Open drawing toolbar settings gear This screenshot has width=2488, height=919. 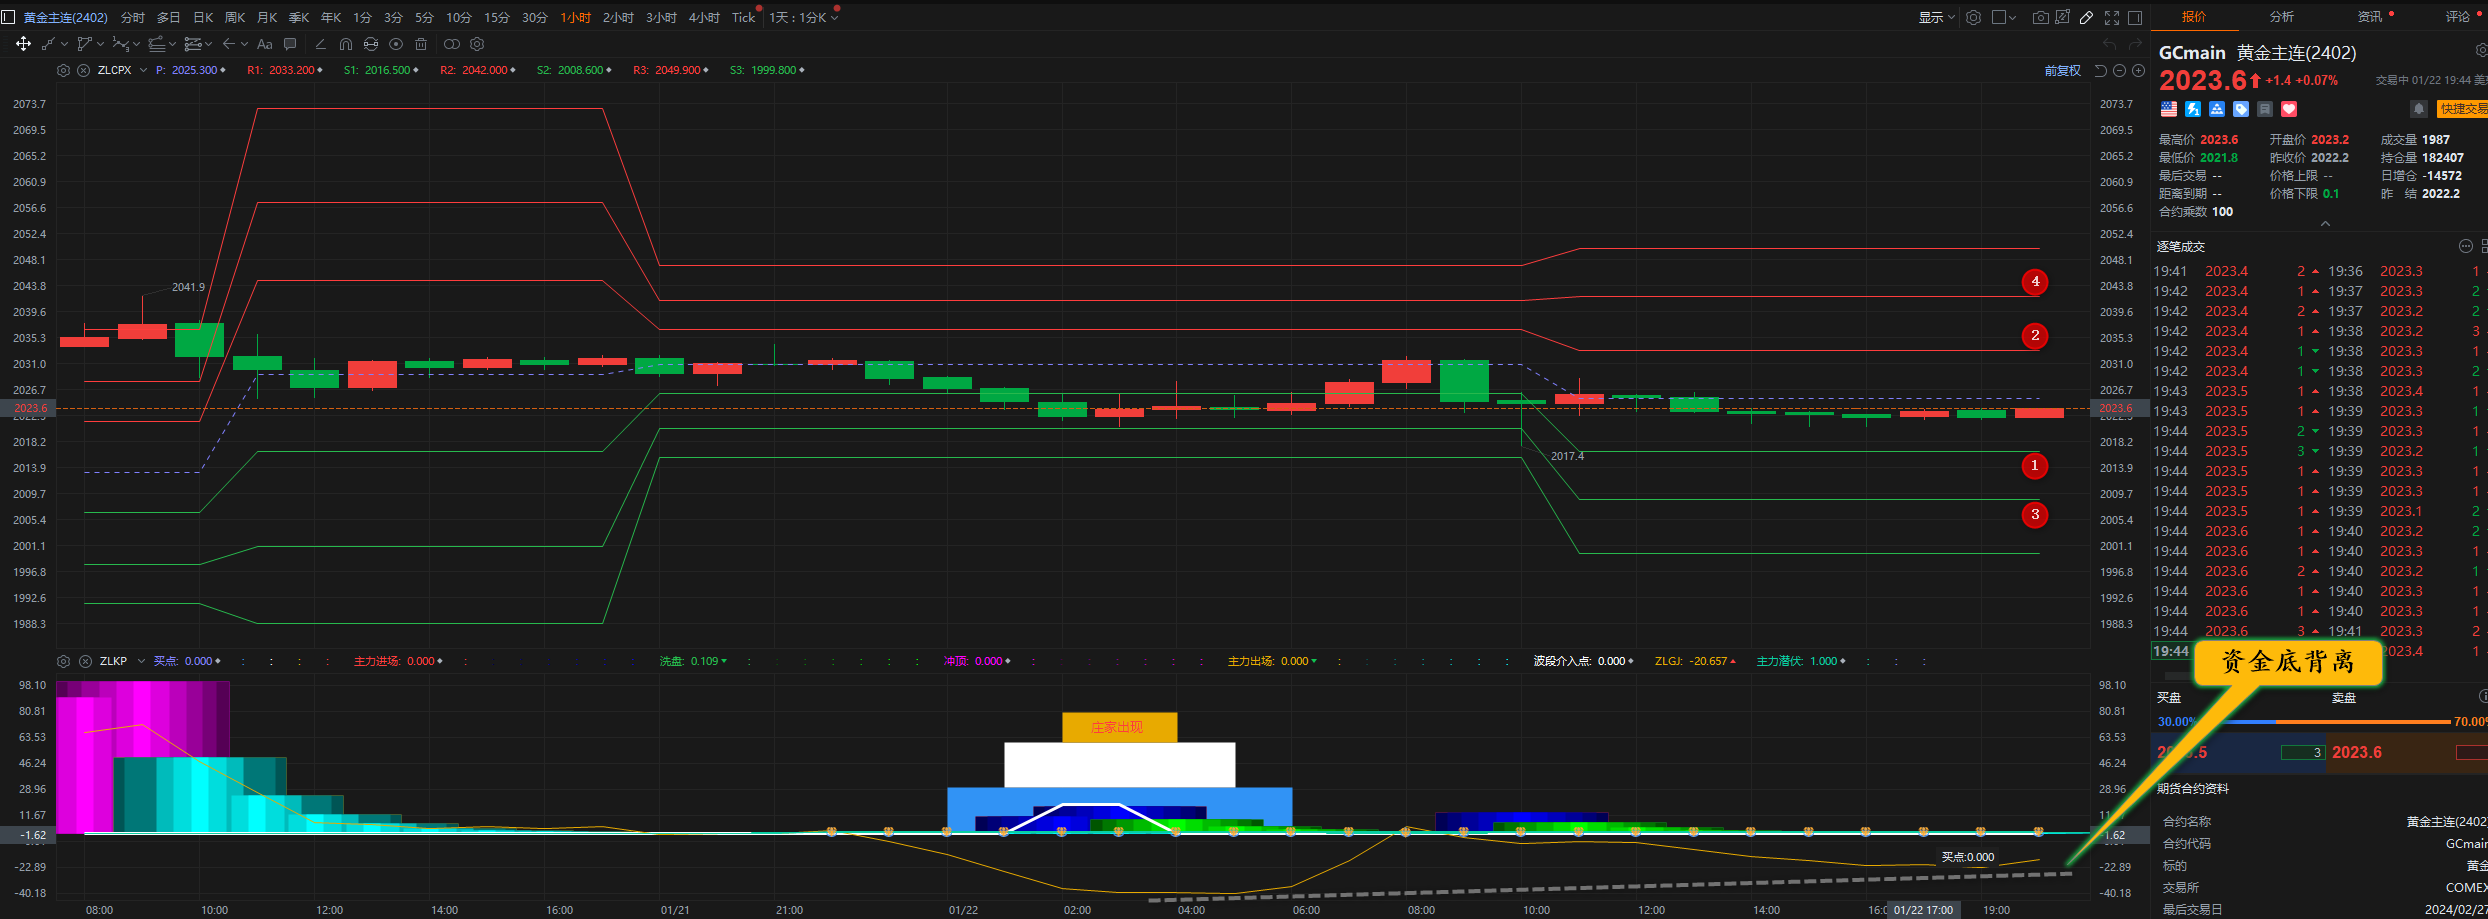click(477, 44)
